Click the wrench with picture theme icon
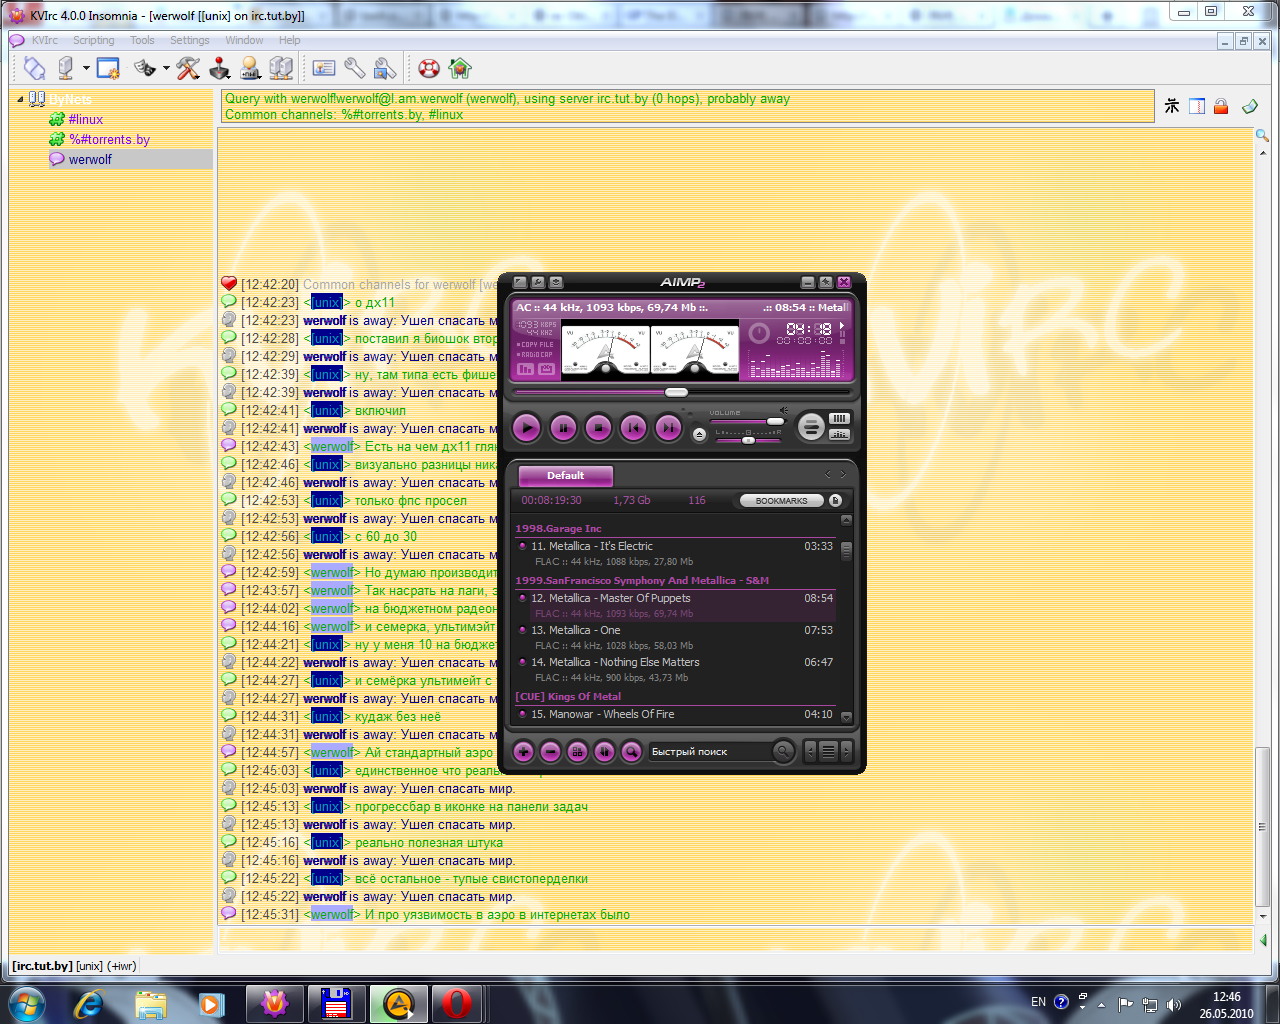This screenshot has width=1280, height=1024. coord(385,68)
